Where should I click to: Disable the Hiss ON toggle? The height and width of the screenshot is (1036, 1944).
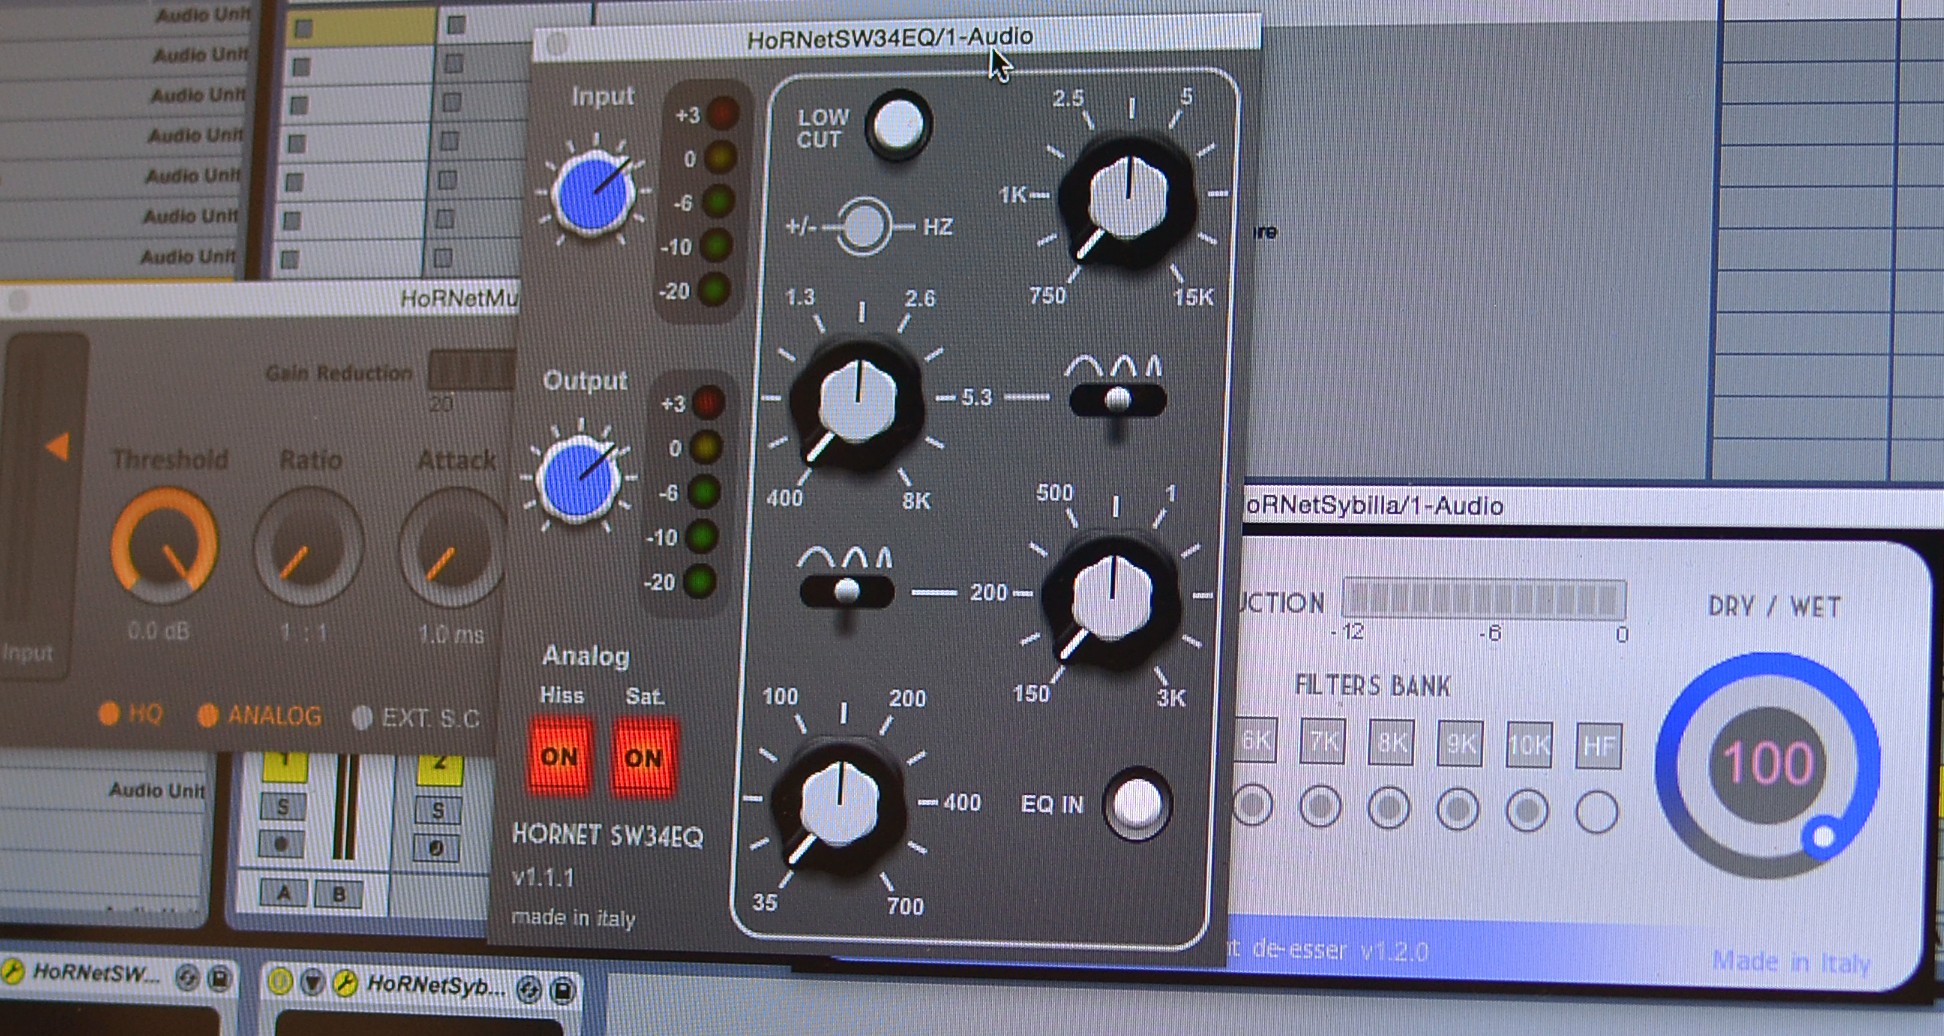click(x=559, y=758)
